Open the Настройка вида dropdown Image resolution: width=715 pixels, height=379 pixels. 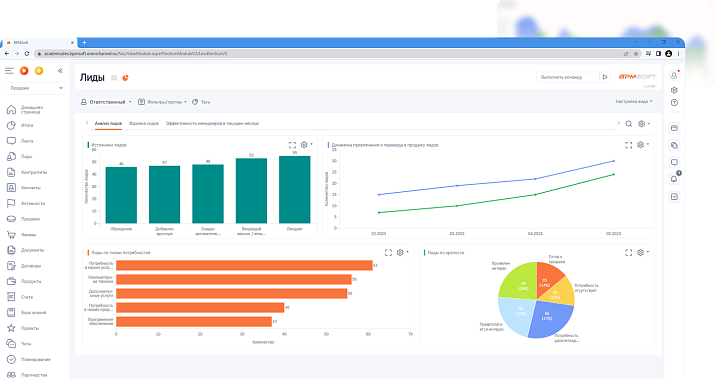[x=634, y=102]
